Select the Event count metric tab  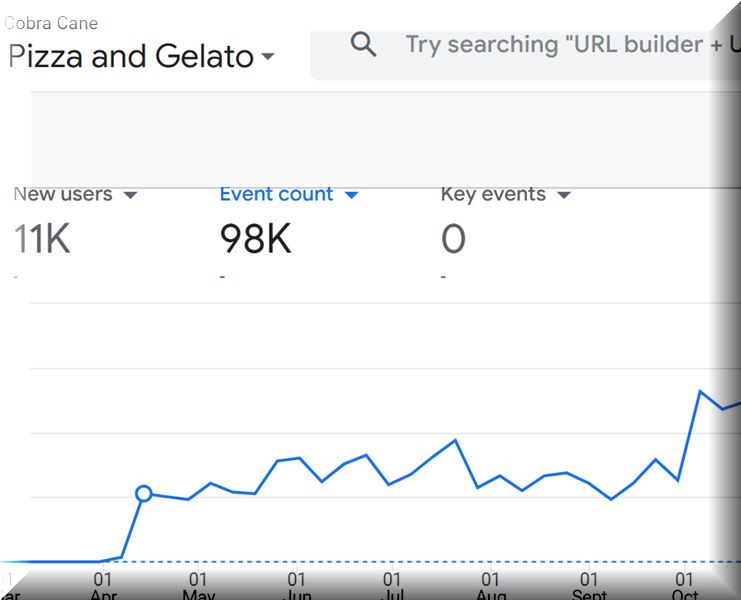tap(276, 194)
